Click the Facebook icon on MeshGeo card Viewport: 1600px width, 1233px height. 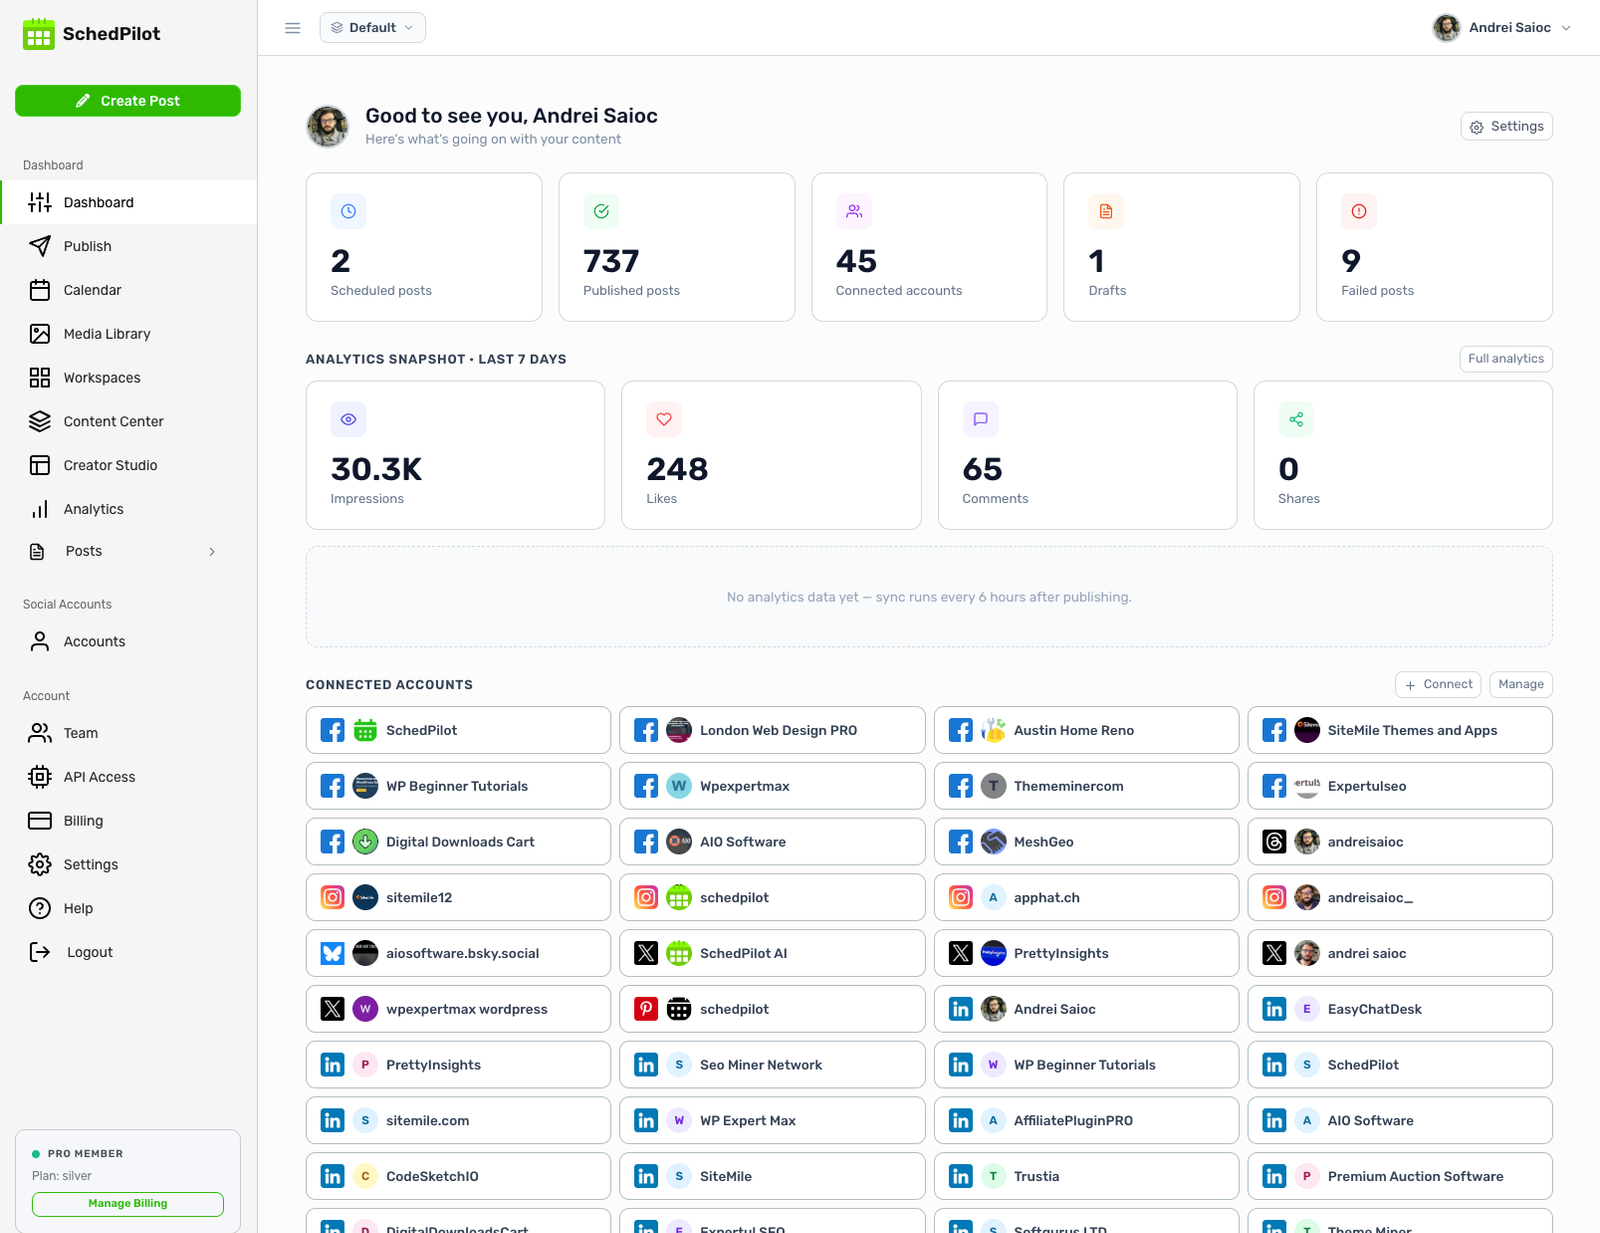961,842
